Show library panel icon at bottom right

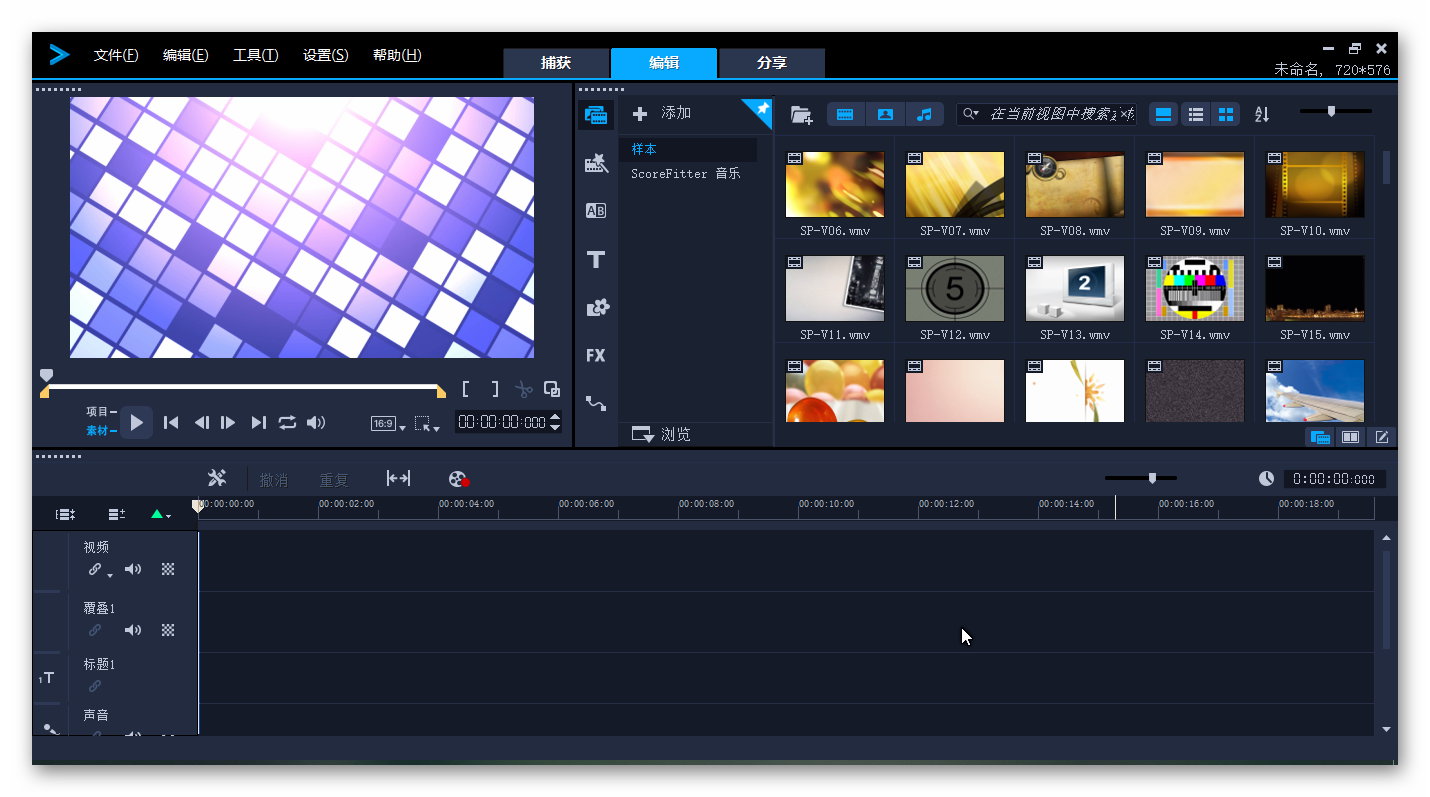(1320, 437)
